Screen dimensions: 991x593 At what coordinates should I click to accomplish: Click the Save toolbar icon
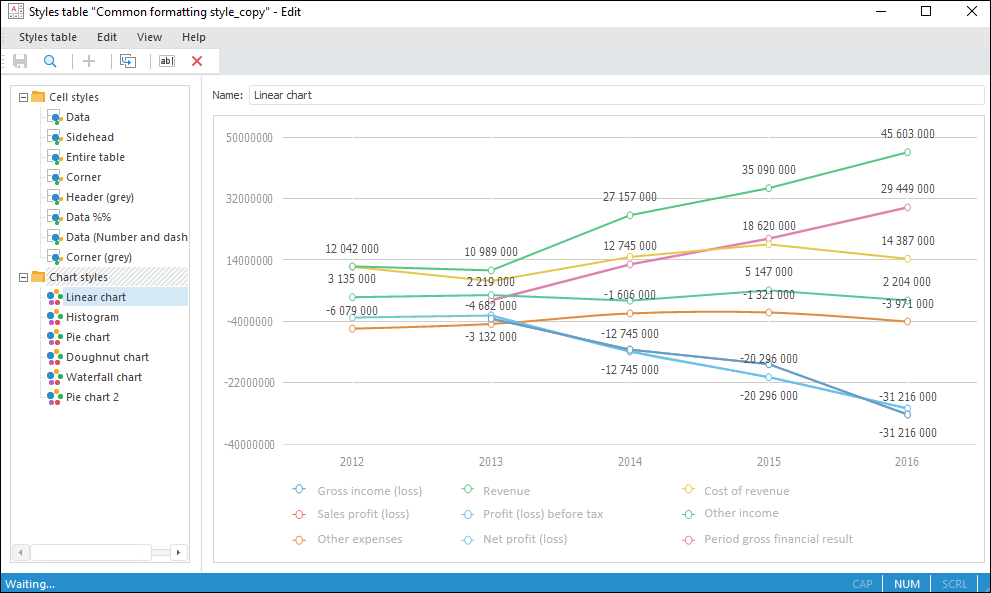(20, 61)
